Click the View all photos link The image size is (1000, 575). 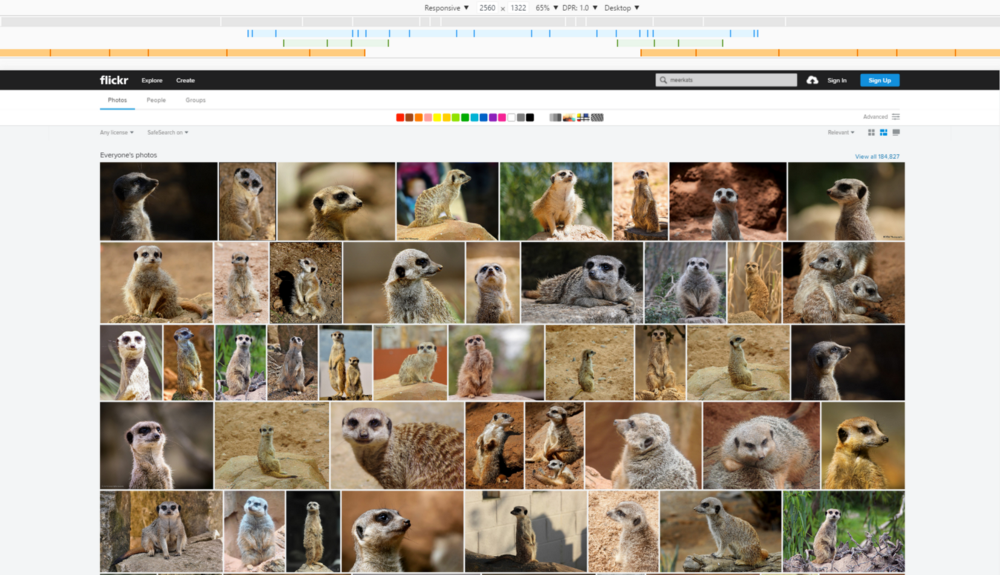coord(877,157)
